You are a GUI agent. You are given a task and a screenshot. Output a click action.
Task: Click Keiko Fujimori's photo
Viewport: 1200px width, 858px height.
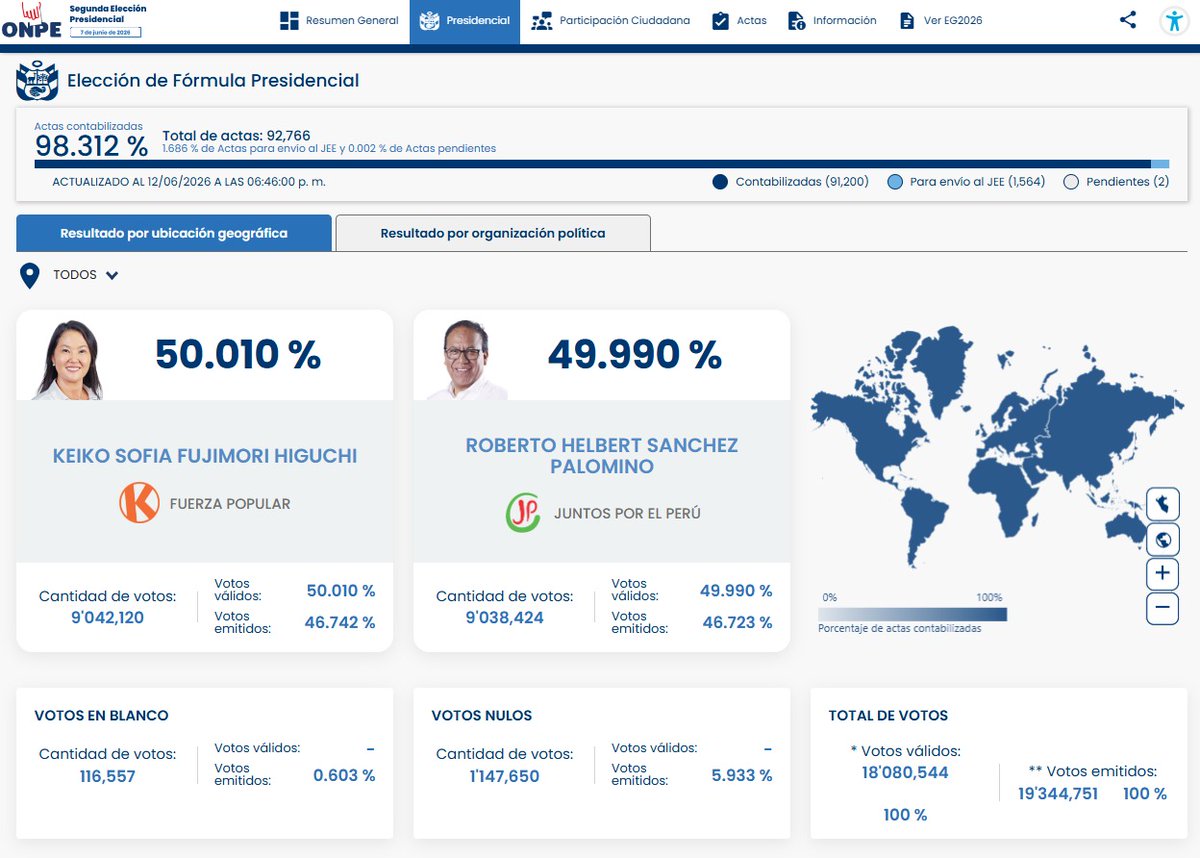(68, 360)
